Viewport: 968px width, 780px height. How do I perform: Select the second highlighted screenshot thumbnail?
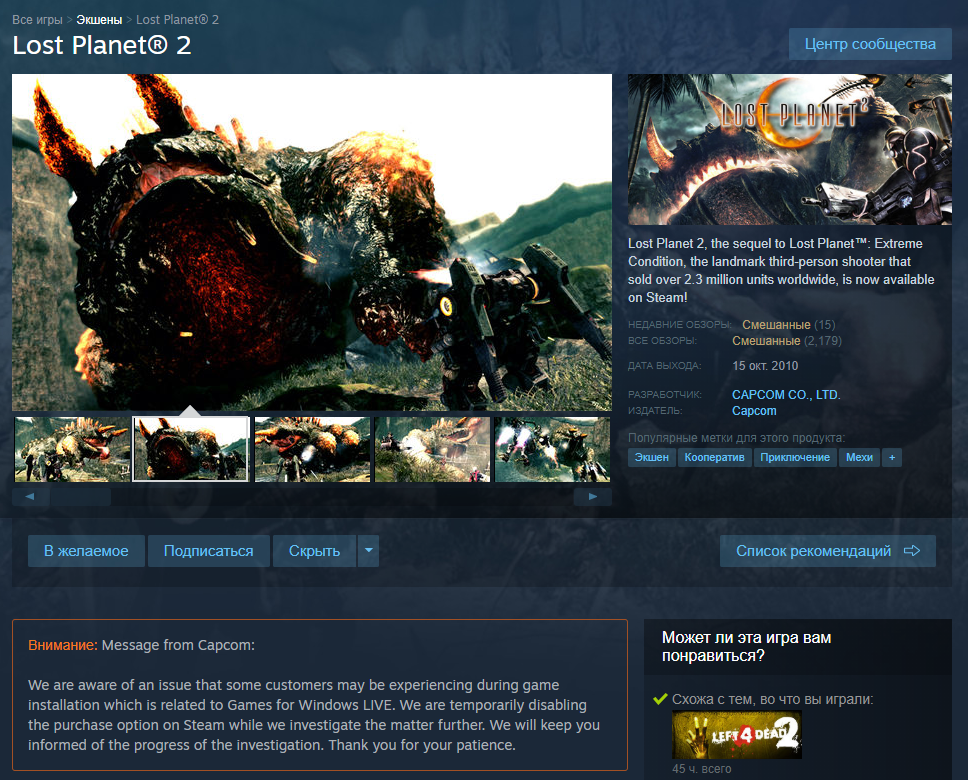(x=191, y=449)
